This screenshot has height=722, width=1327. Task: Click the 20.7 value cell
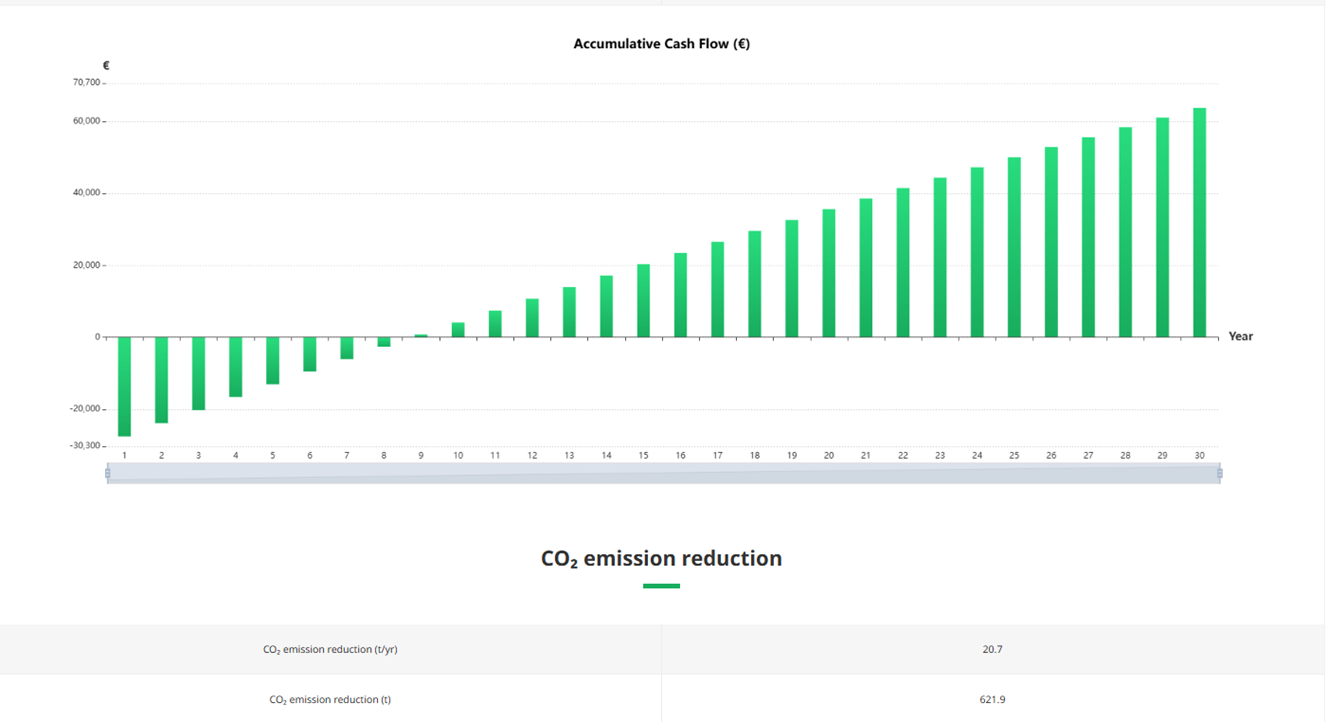[x=992, y=649]
